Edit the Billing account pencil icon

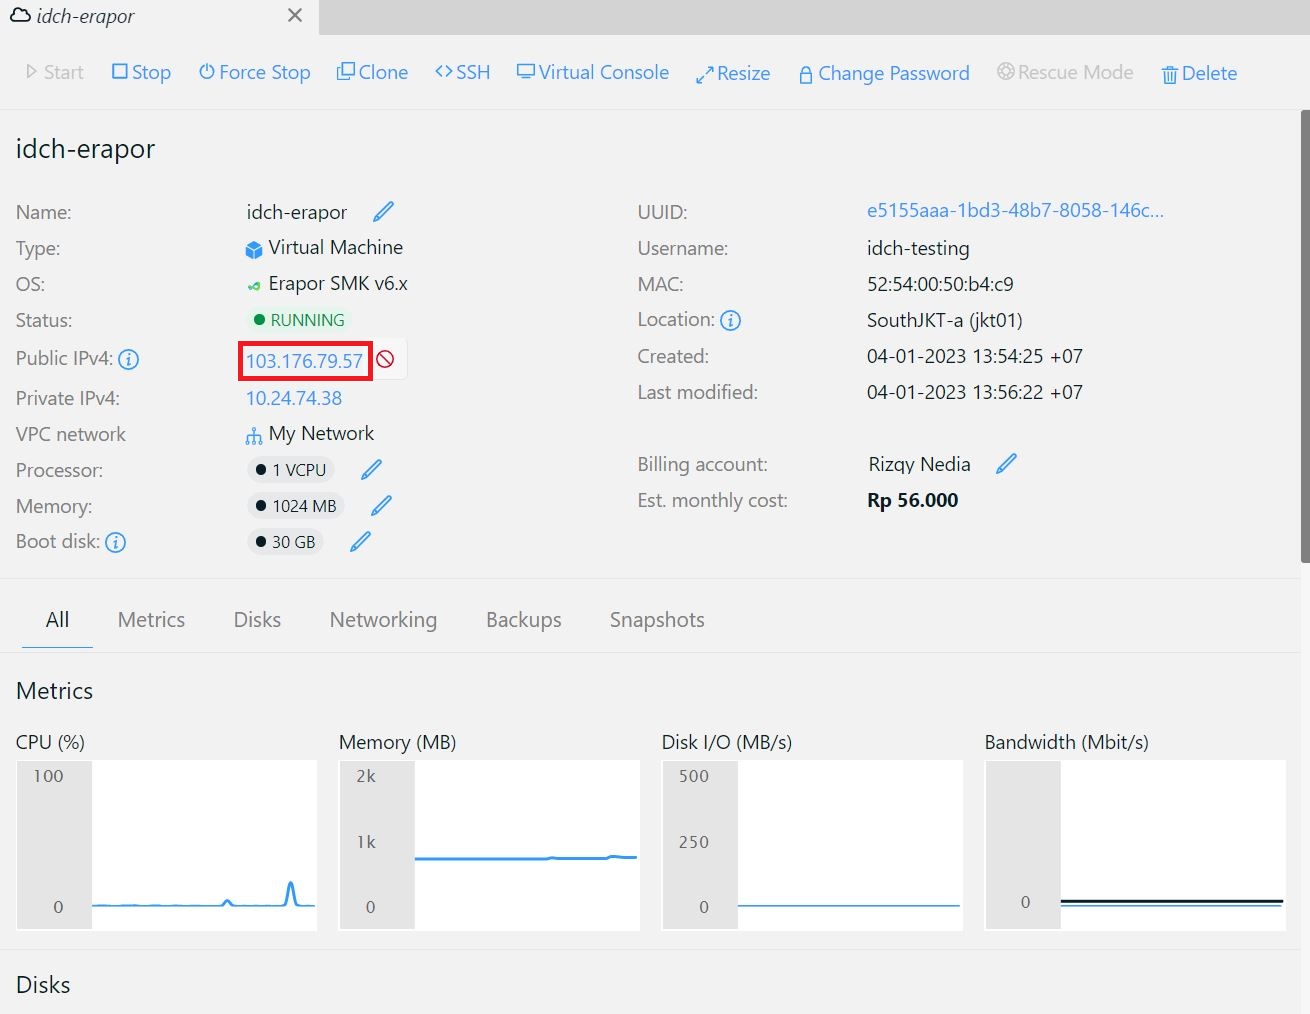click(x=1006, y=464)
